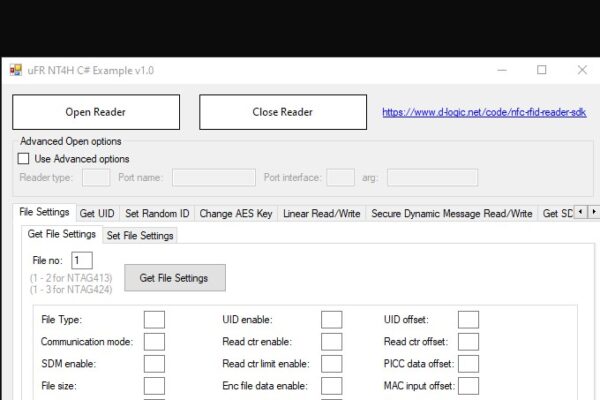Select the Secure Dynamic Message Read/Write tab
600x400 pixels.
tap(452, 214)
